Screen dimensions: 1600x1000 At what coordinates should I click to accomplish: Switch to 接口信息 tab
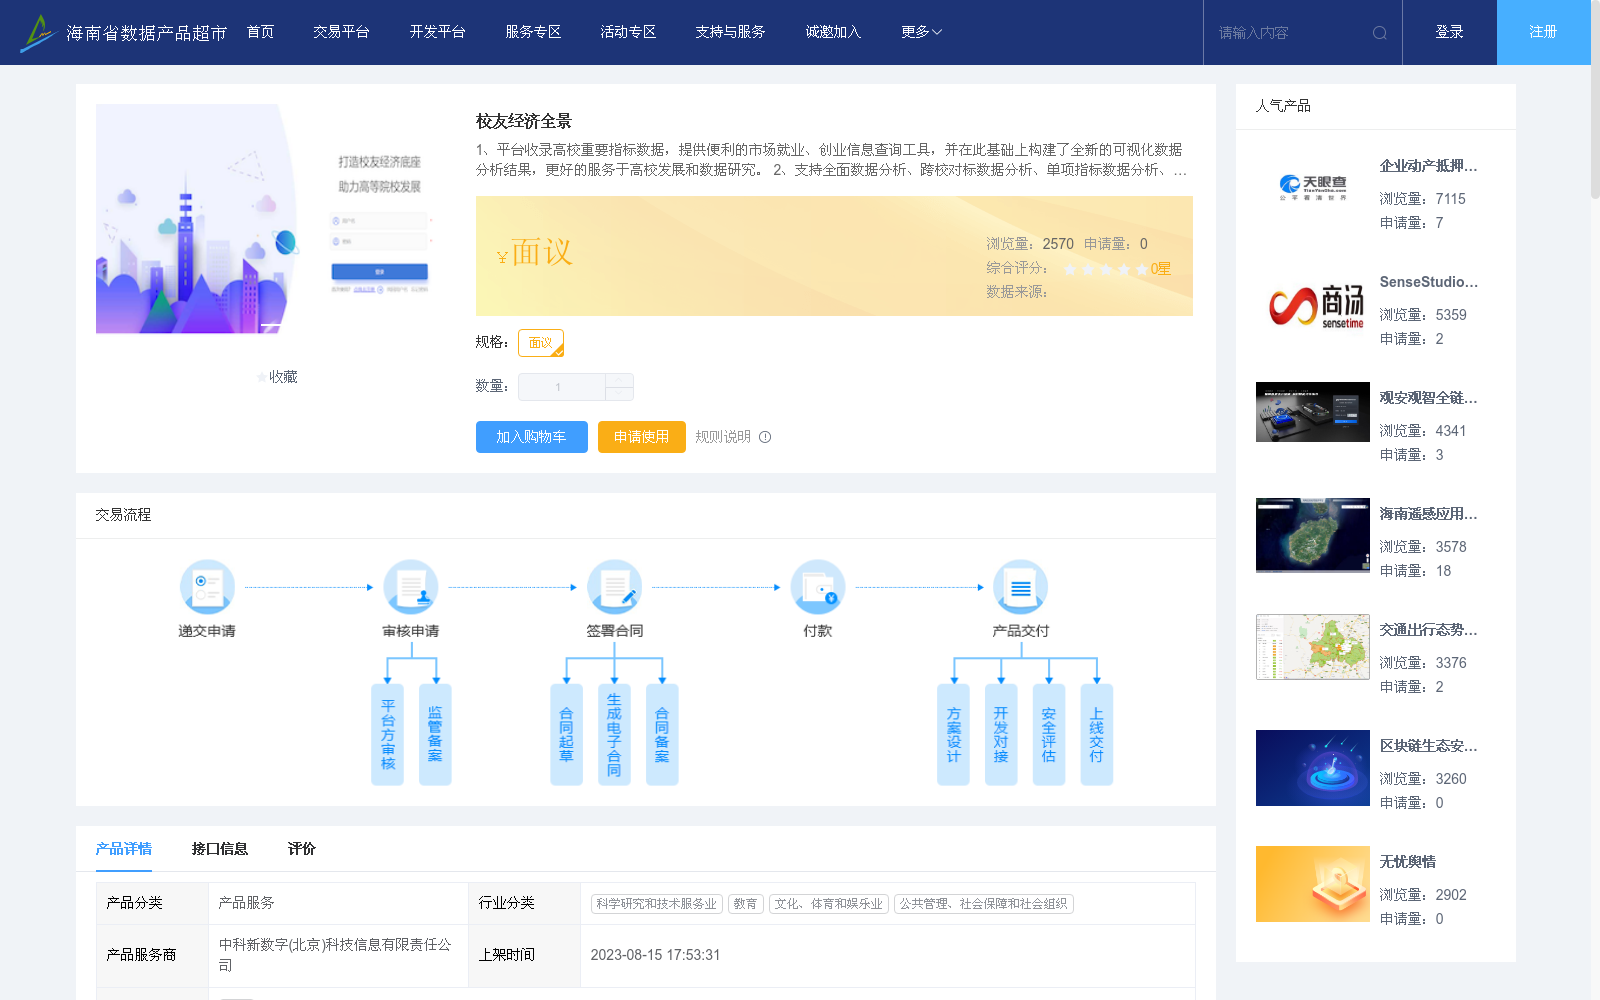point(220,849)
